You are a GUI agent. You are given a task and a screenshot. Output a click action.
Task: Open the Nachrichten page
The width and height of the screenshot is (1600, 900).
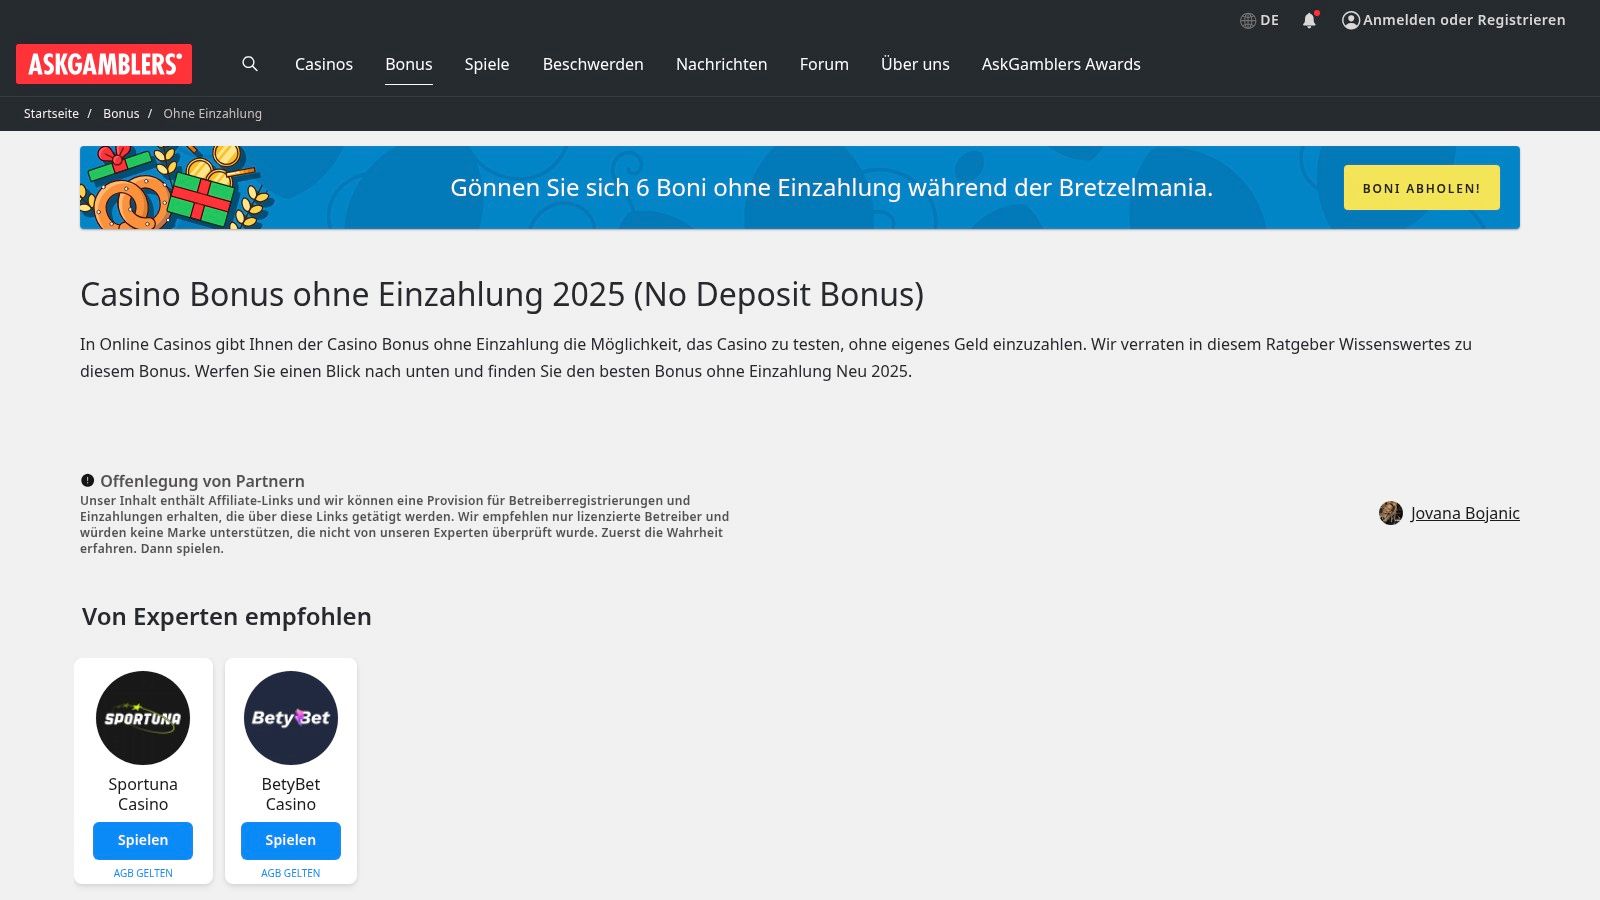coord(721,64)
